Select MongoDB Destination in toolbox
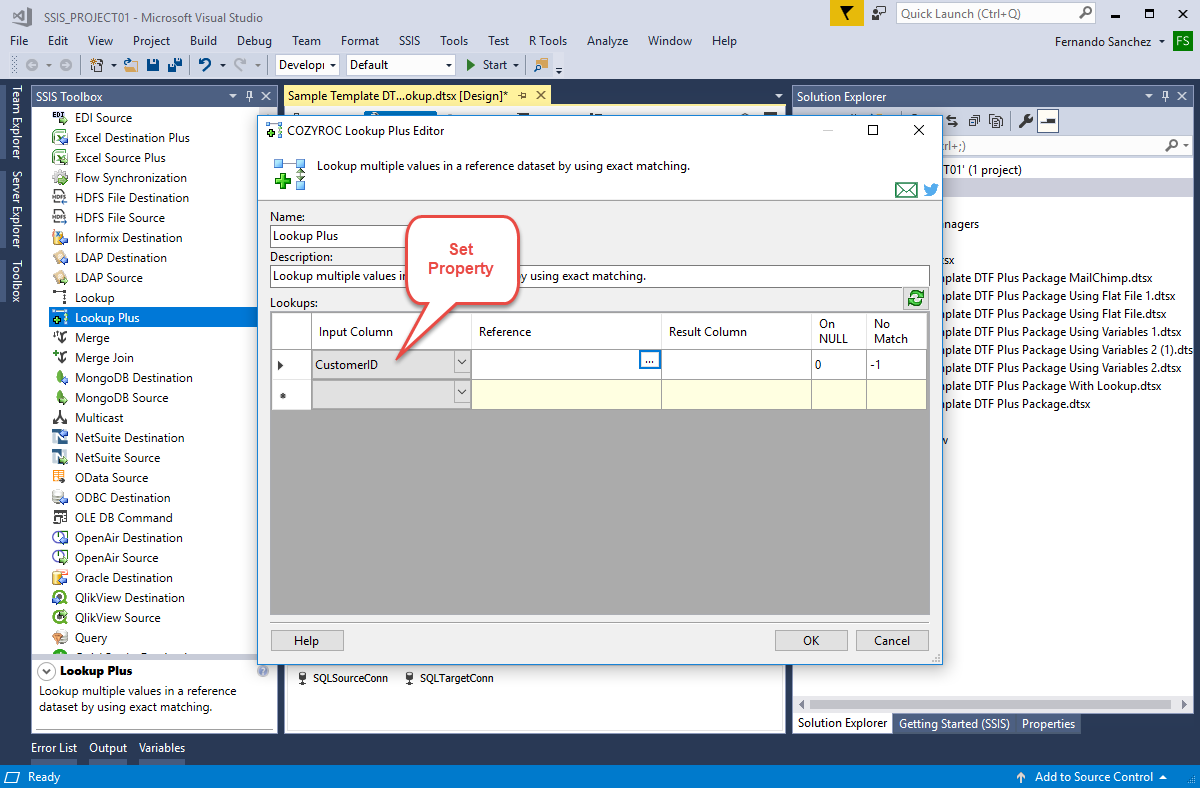Image resolution: width=1200 pixels, height=788 pixels. click(x=133, y=378)
